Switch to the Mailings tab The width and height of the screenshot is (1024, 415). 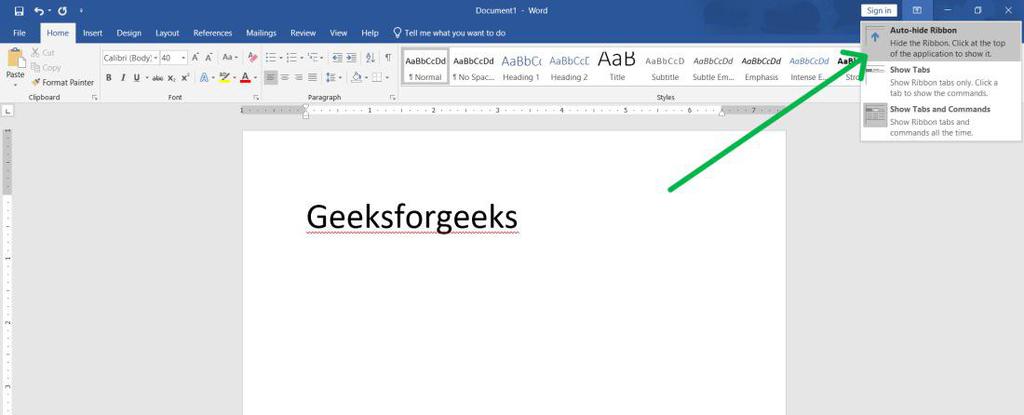tap(261, 33)
